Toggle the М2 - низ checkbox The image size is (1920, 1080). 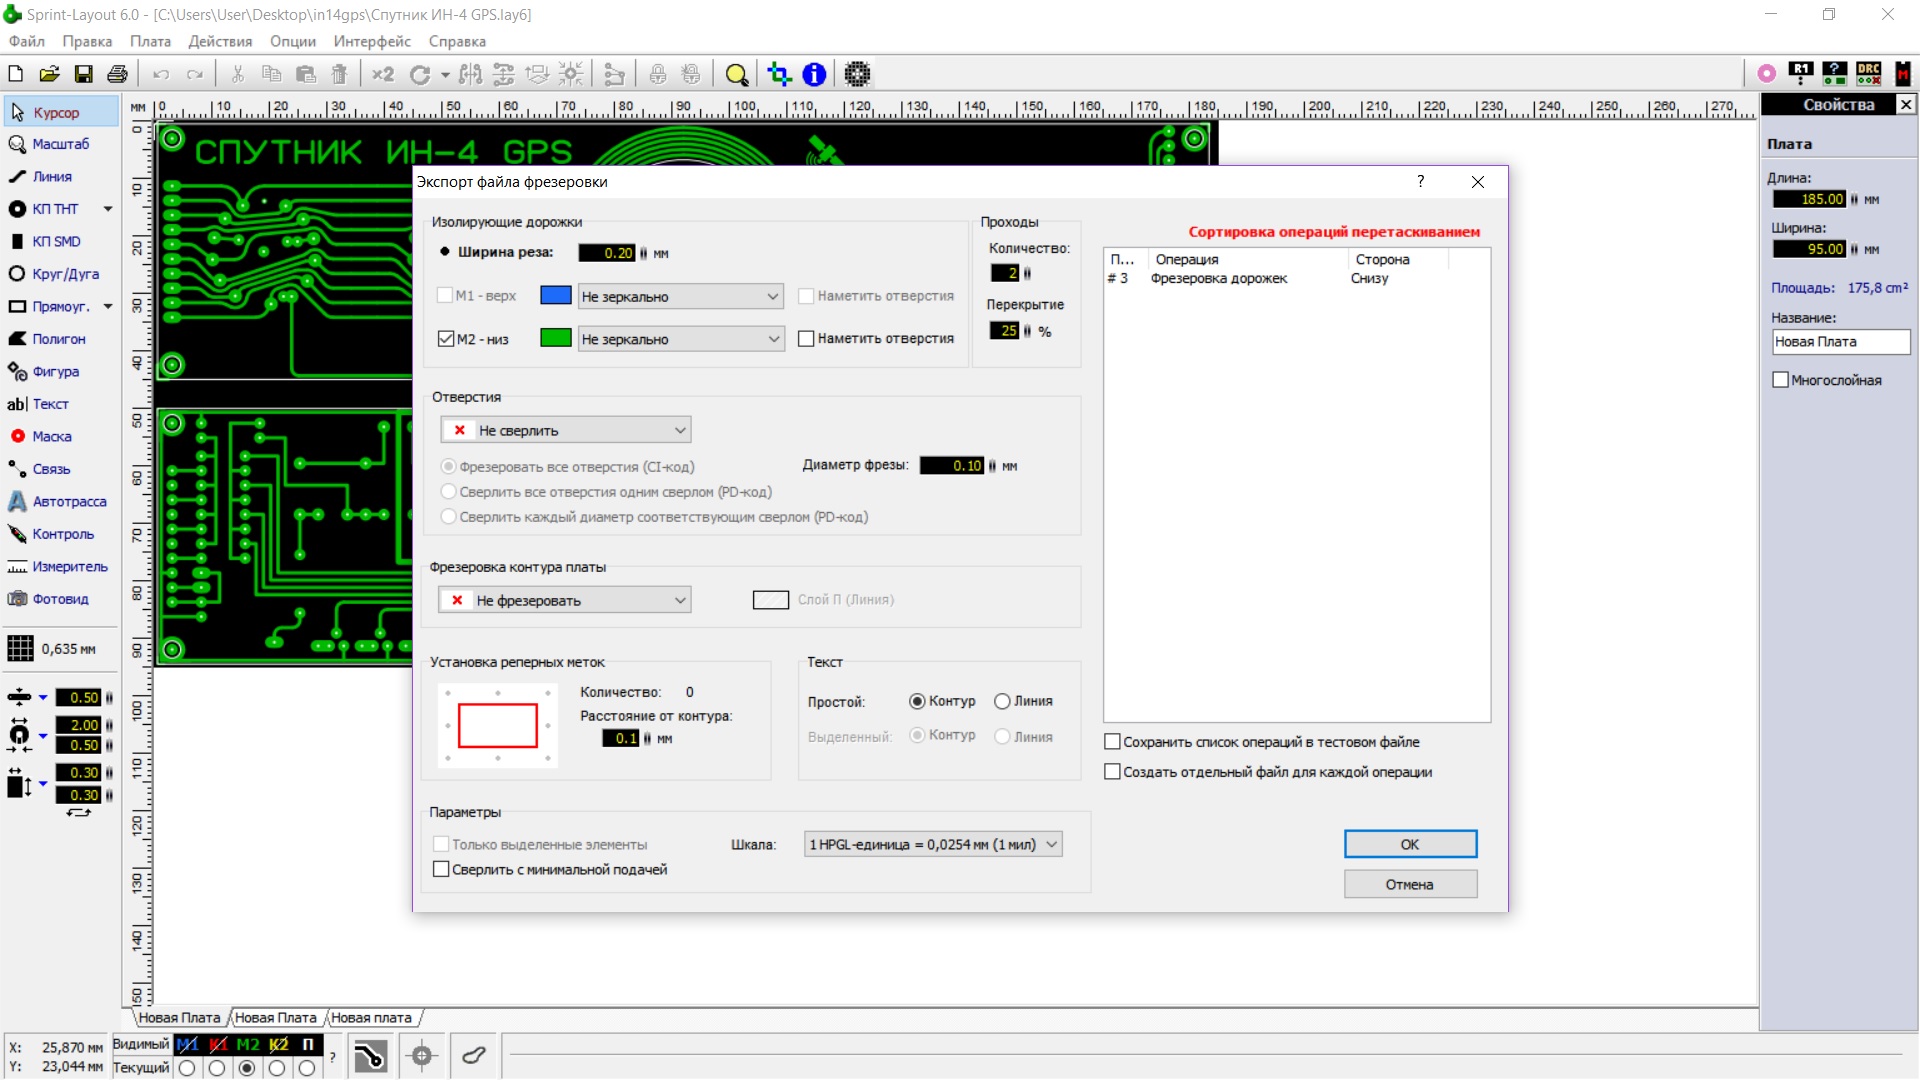[446, 339]
